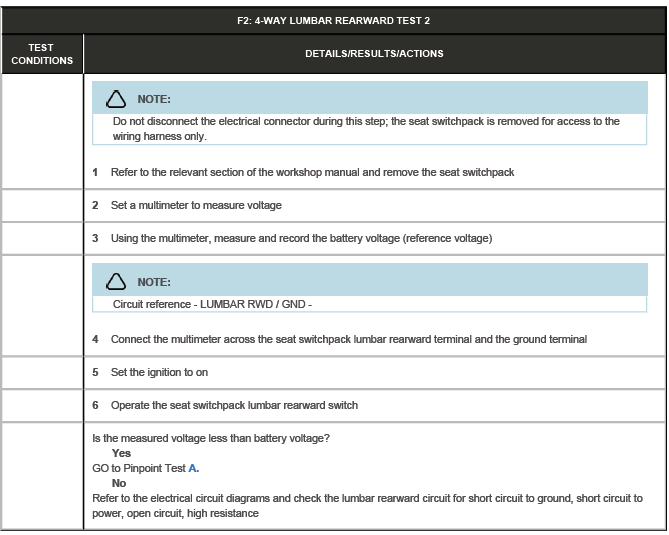Click the warning triangle icon in the first note

(116, 99)
